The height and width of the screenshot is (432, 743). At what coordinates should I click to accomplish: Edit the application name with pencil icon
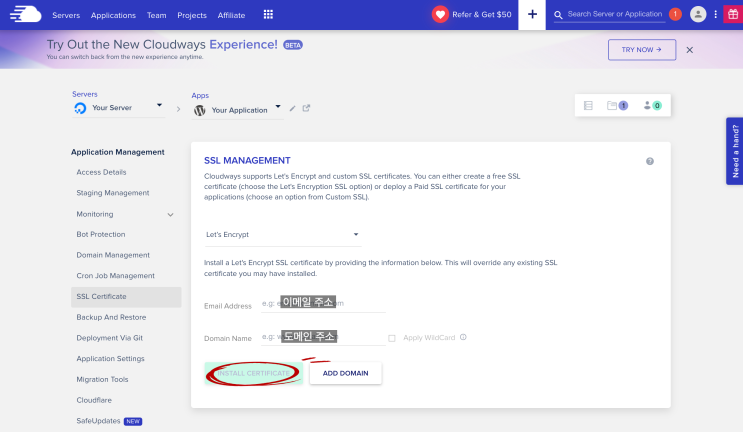(292, 108)
